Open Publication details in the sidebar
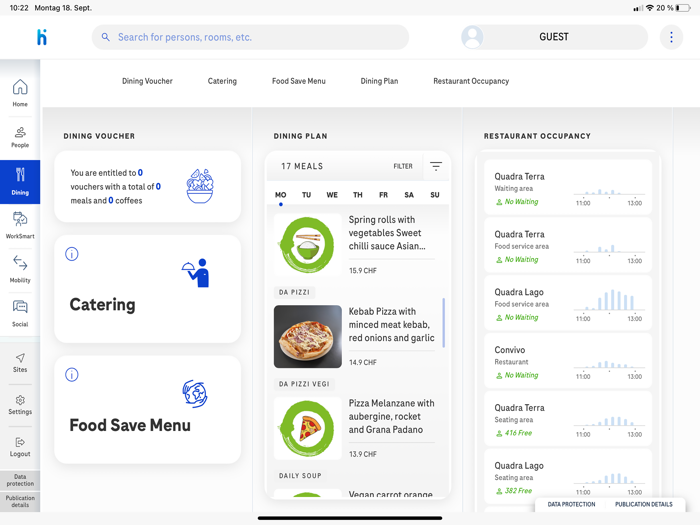Image resolution: width=700 pixels, height=525 pixels. coord(20,501)
